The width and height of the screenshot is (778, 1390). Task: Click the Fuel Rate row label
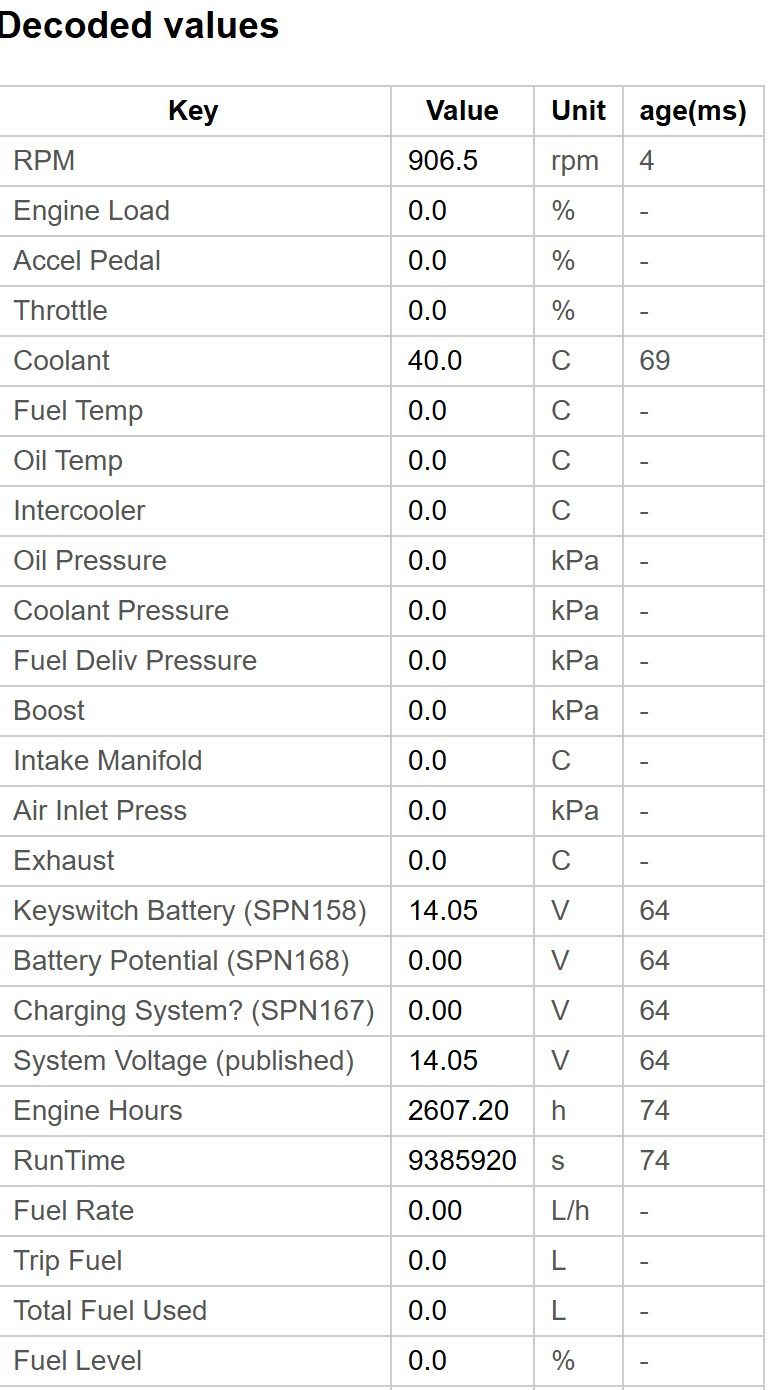pyautogui.click(x=73, y=1211)
